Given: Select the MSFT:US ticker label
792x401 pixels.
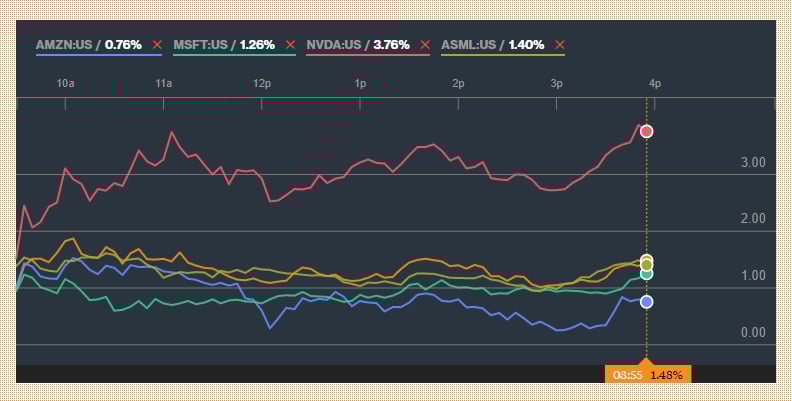Looking at the screenshot, I should [201, 45].
